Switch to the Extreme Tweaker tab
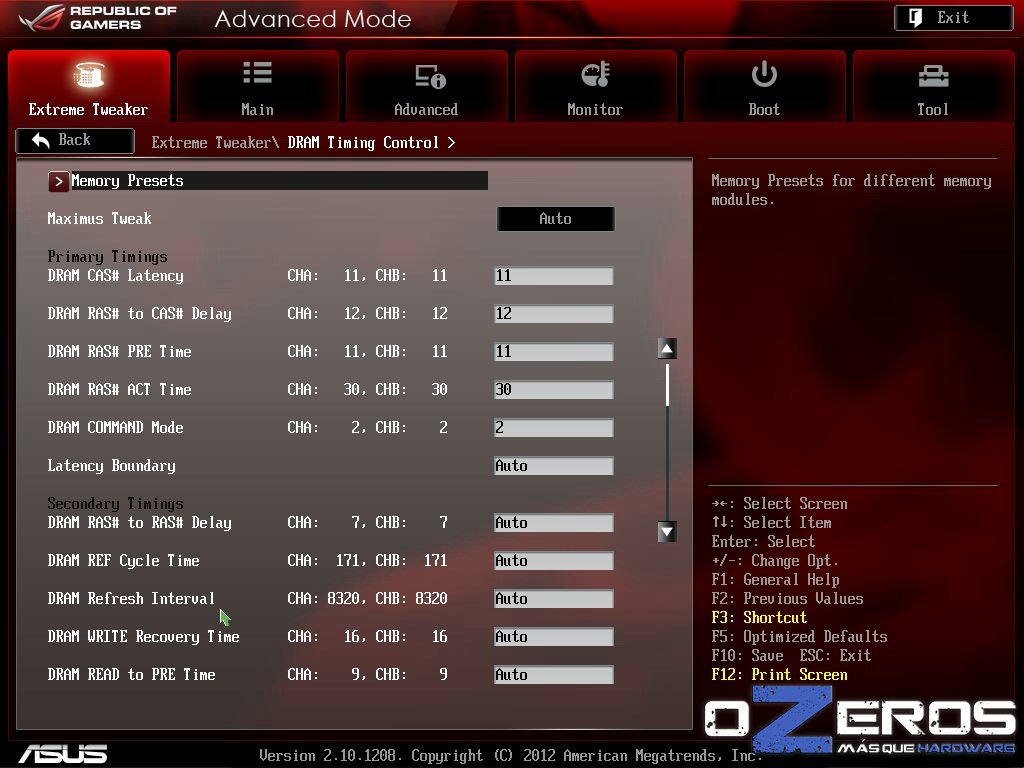This screenshot has width=1024, height=768. (x=89, y=86)
